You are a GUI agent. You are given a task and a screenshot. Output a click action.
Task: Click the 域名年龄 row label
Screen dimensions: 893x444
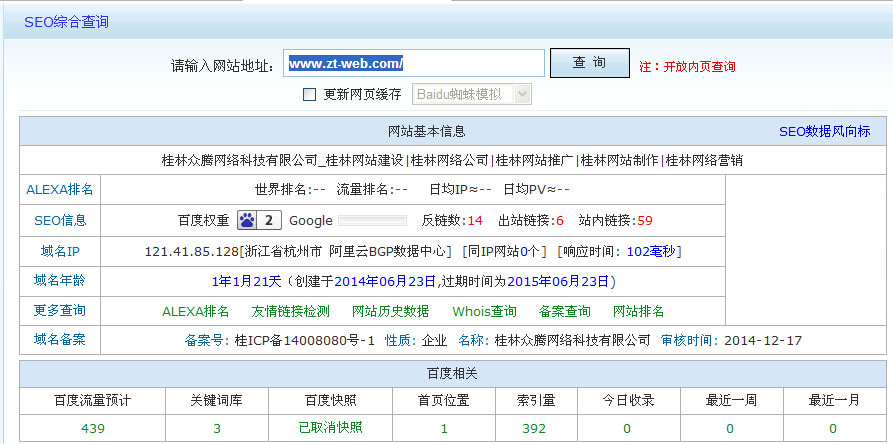click(x=60, y=280)
